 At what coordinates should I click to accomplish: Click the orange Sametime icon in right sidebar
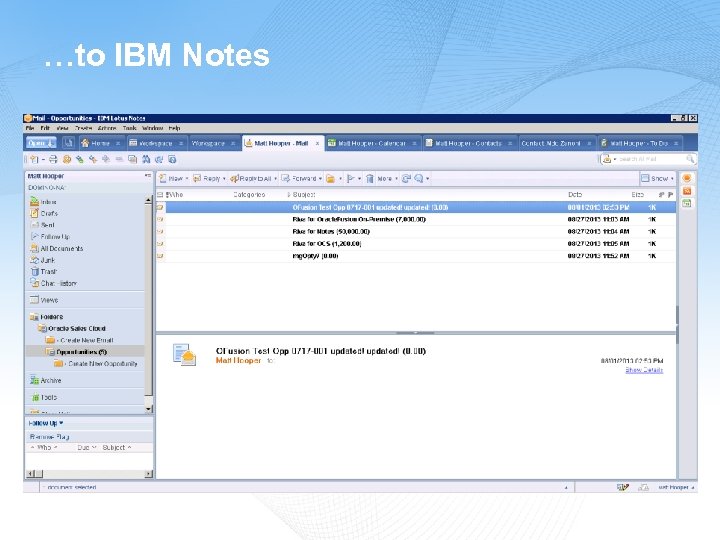687,179
